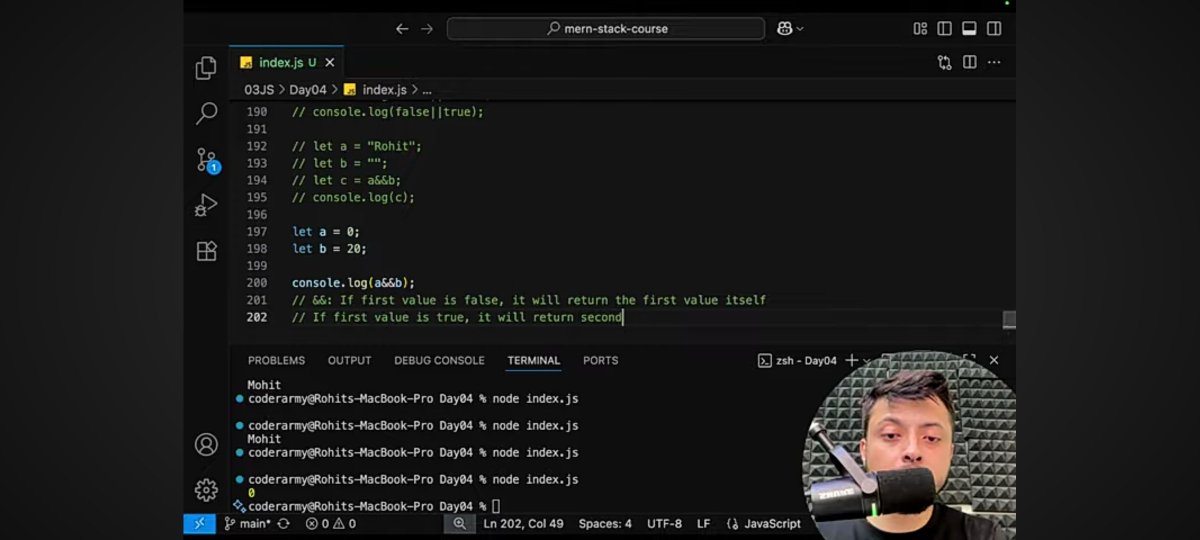Open Source Control view with badge 1
1200x540 pixels.
pyautogui.click(x=207, y=160)
